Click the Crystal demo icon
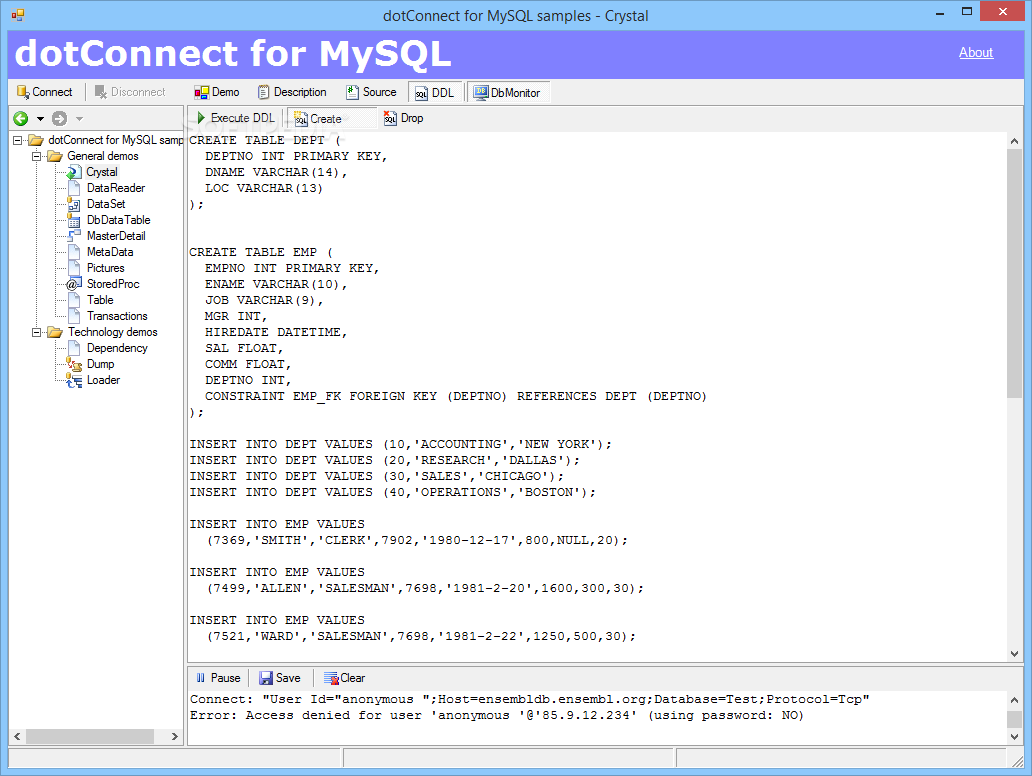The height and width of the screenshot is (776, 1032). click(x=74, y=172)
